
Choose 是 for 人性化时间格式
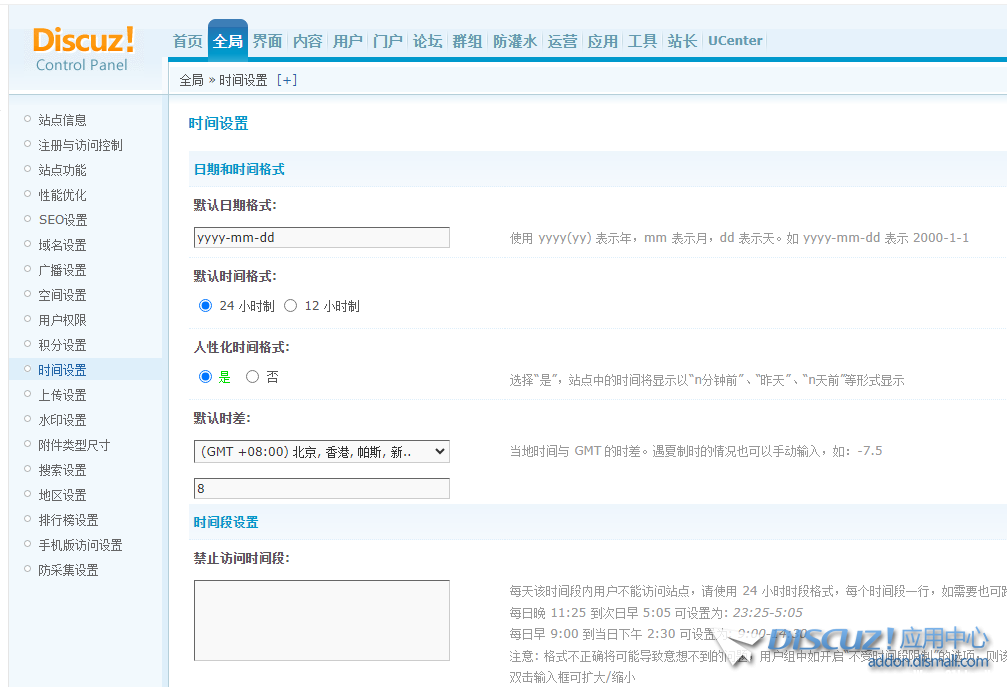point(206,377)
